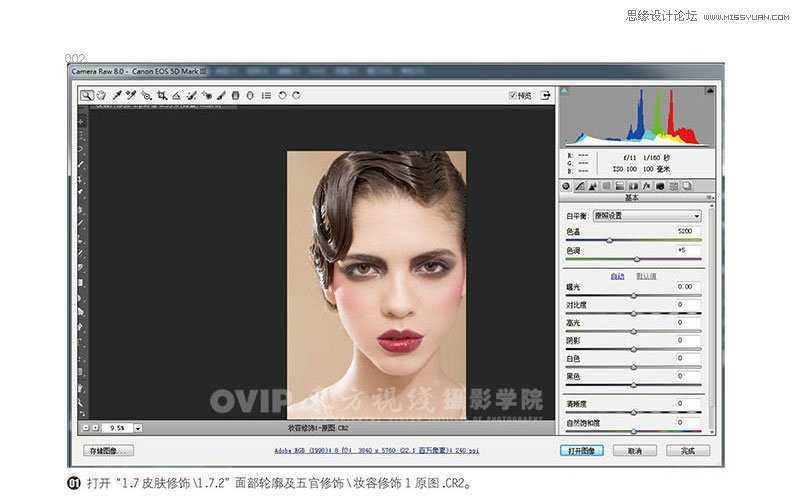The image size is (800, 504).
Task: Select the Adjustment Brush tool
Action: [221, 95]
